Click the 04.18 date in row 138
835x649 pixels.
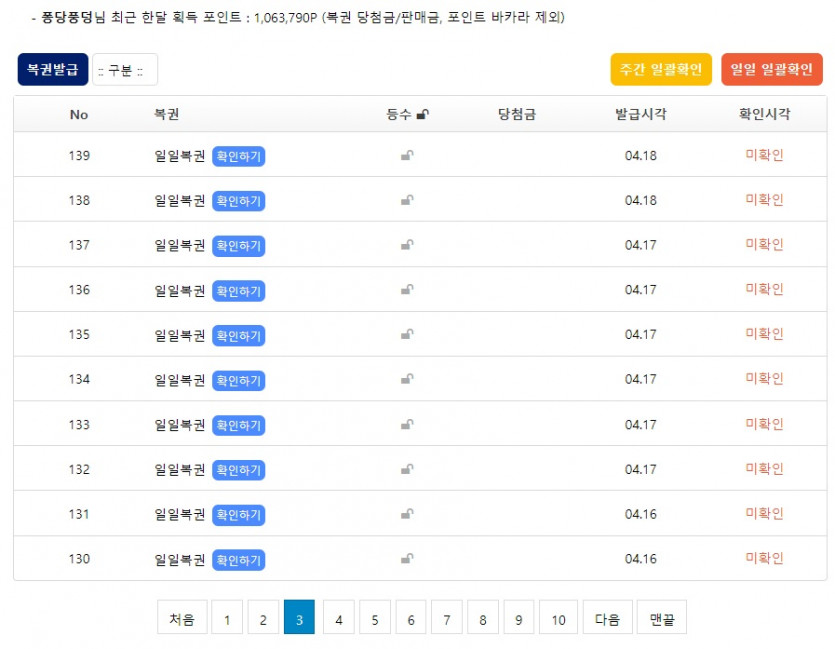click(641, 201)
